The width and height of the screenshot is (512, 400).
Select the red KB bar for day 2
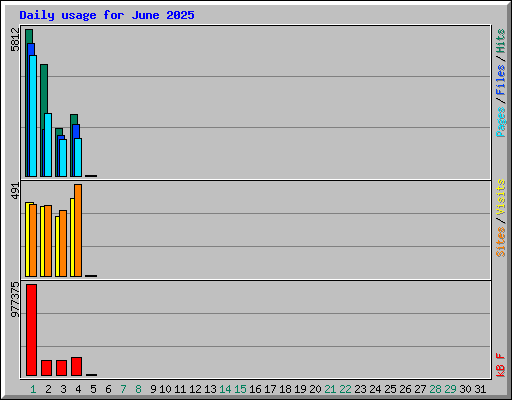(47, 368)
